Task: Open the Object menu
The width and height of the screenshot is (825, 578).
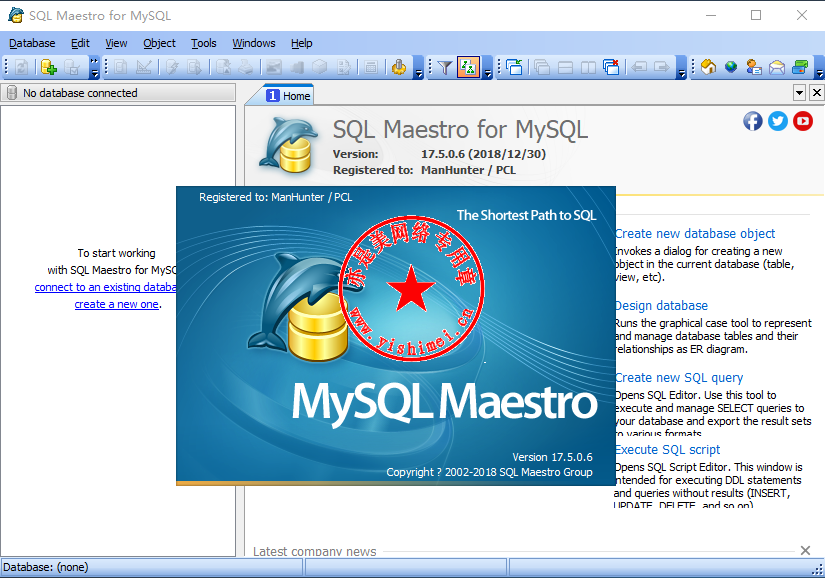Action: [x=159, y=43]
